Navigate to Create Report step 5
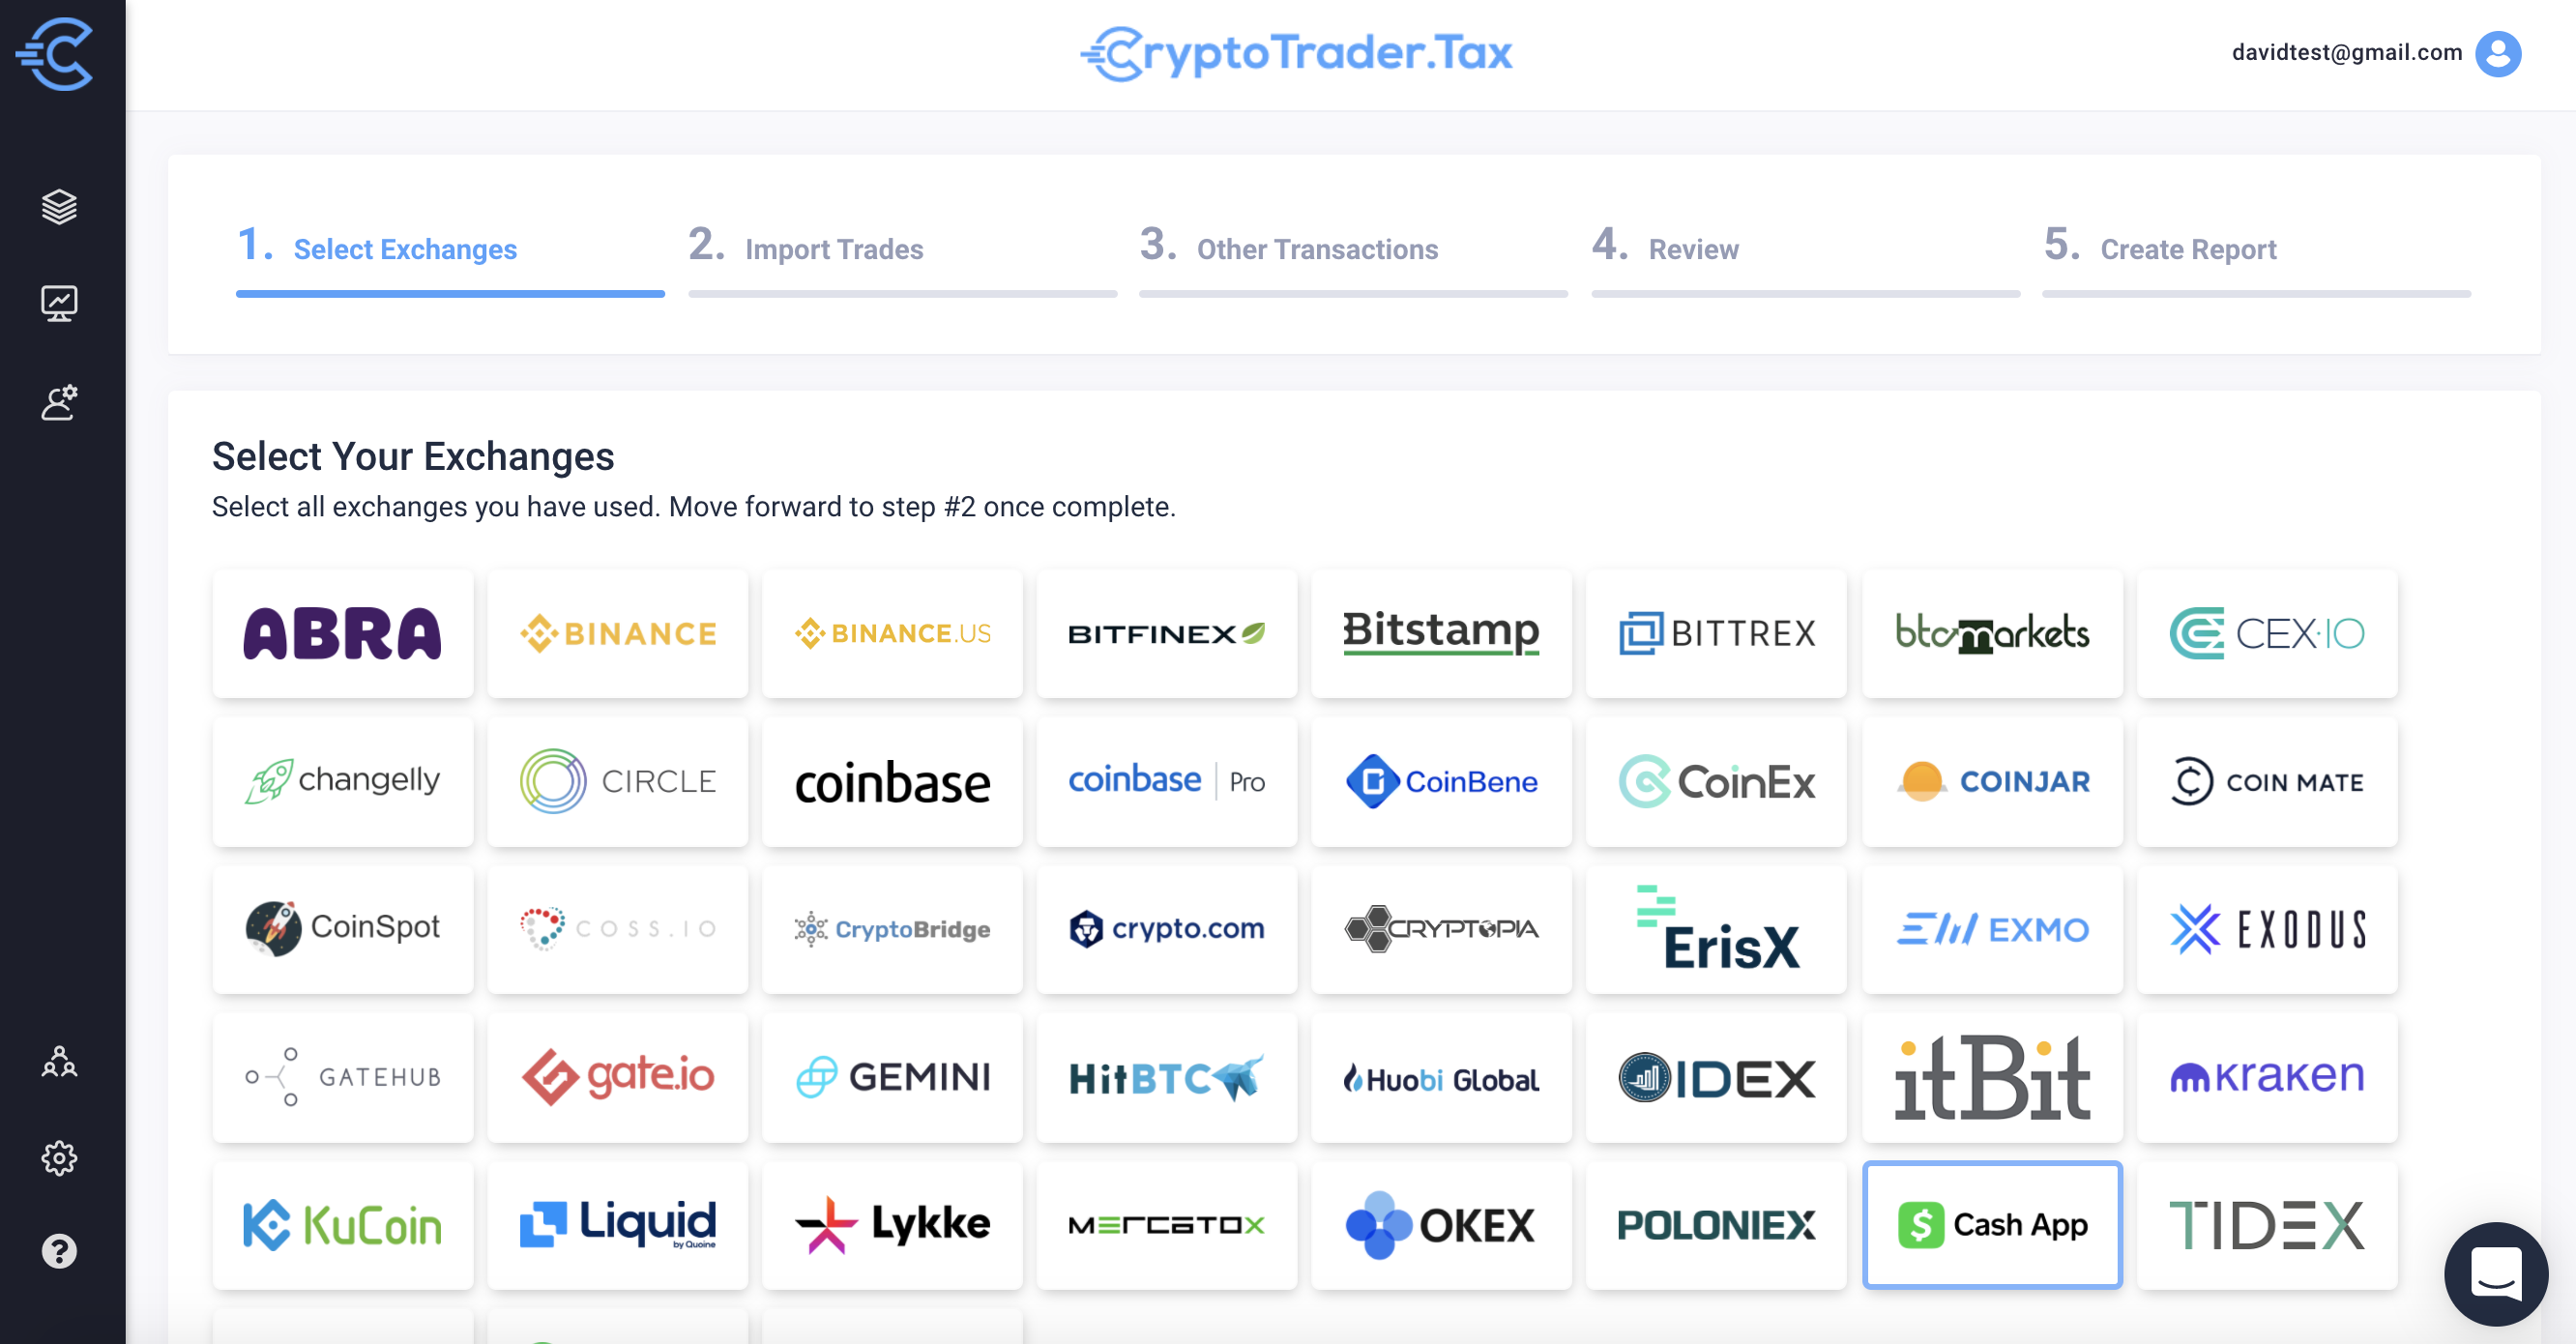 pos(2186,248)
